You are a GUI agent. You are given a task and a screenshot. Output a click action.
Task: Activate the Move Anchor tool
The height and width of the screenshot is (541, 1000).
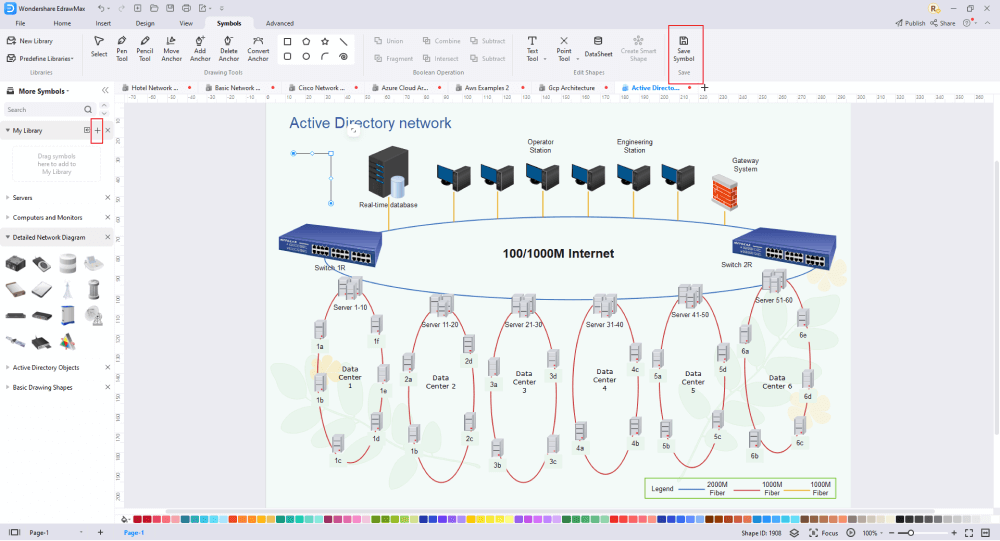click(x=171, y=48)
